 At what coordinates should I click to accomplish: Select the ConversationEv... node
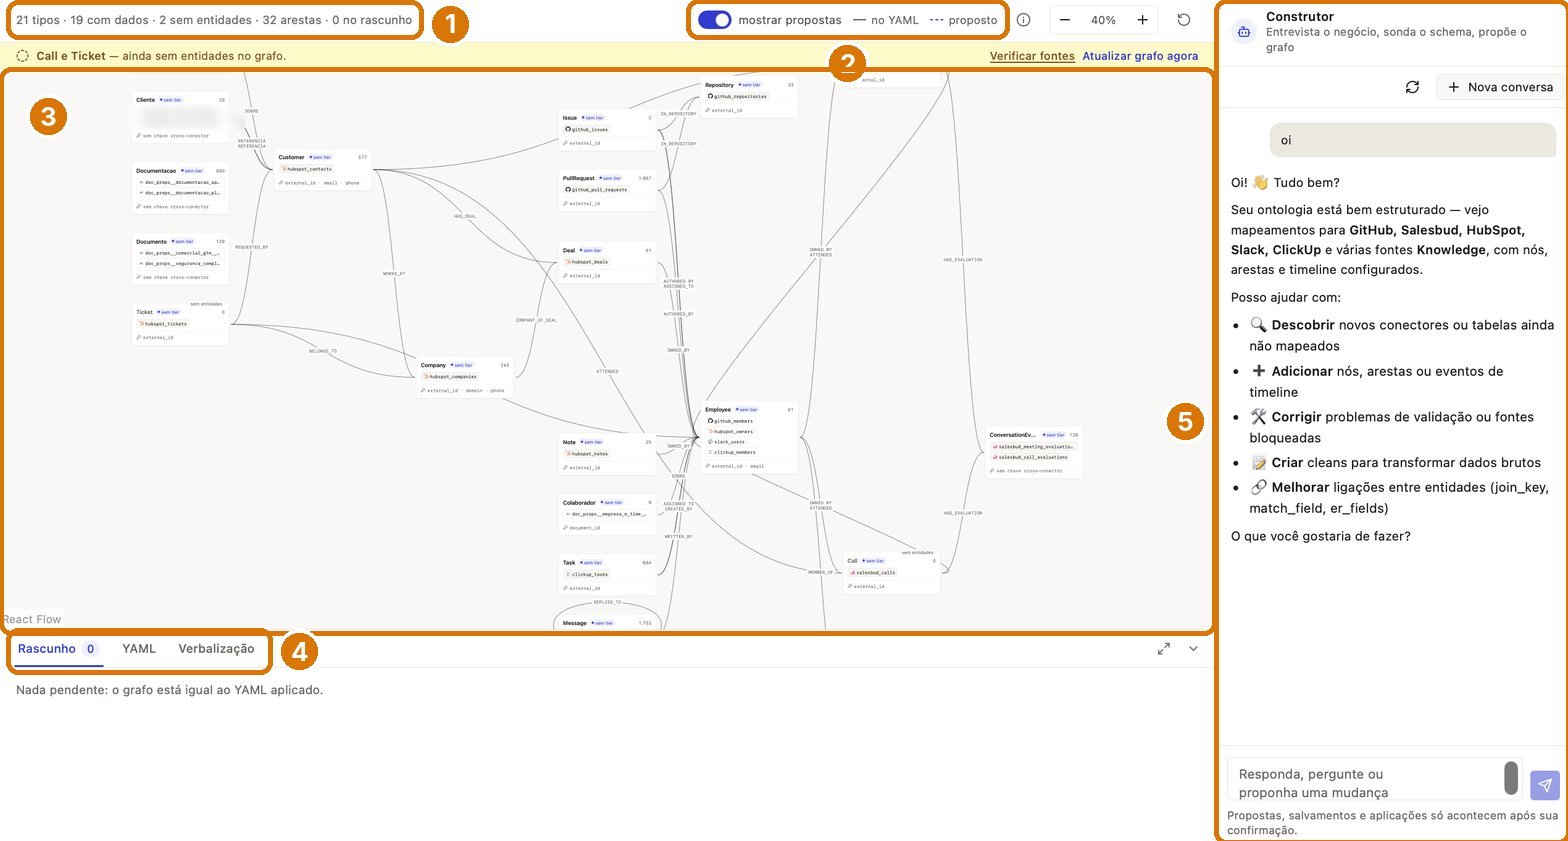click(1034, 452)
